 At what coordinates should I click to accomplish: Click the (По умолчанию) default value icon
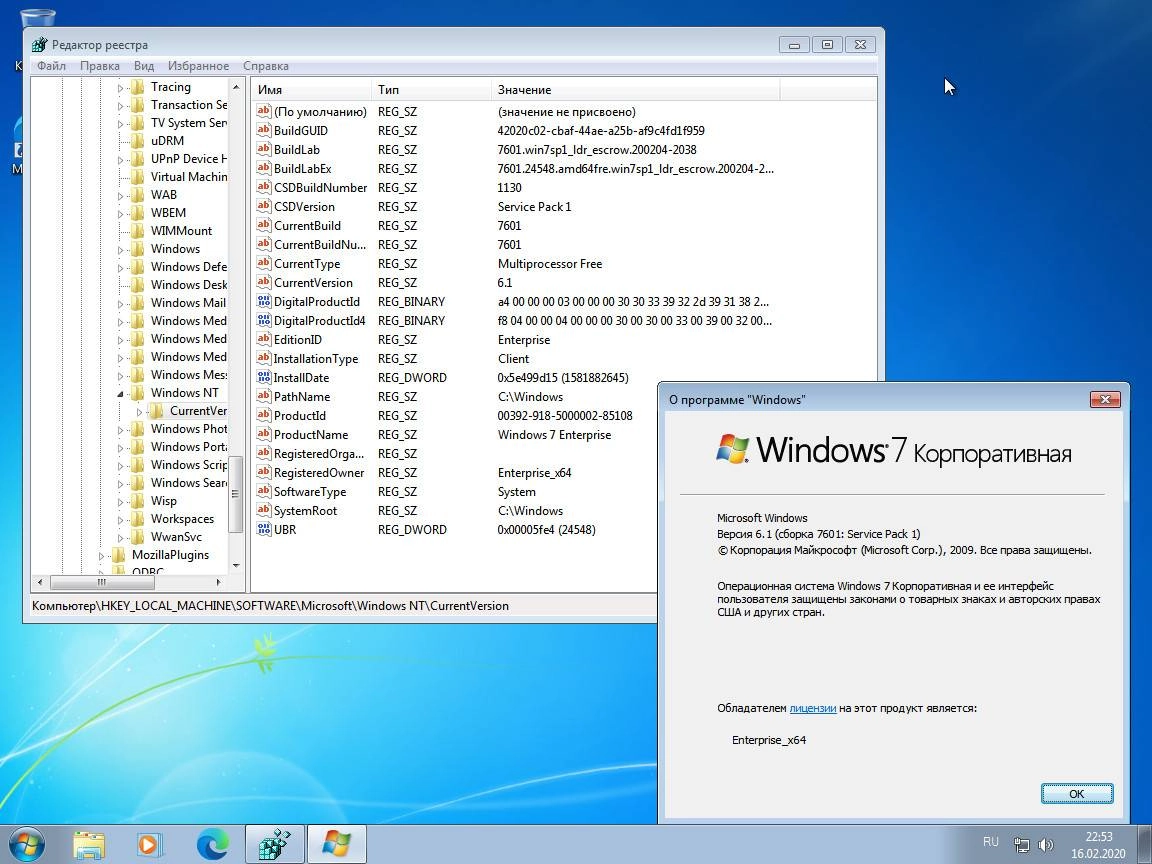click(x=264, y=112)
